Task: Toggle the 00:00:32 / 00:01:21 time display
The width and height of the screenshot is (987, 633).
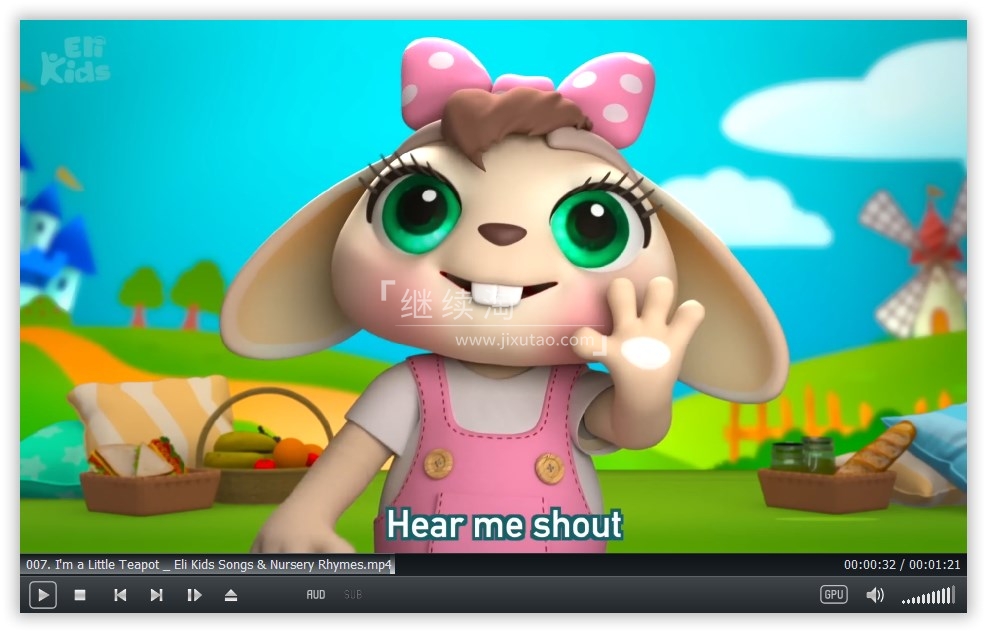Action: click(x=902, y=565)
